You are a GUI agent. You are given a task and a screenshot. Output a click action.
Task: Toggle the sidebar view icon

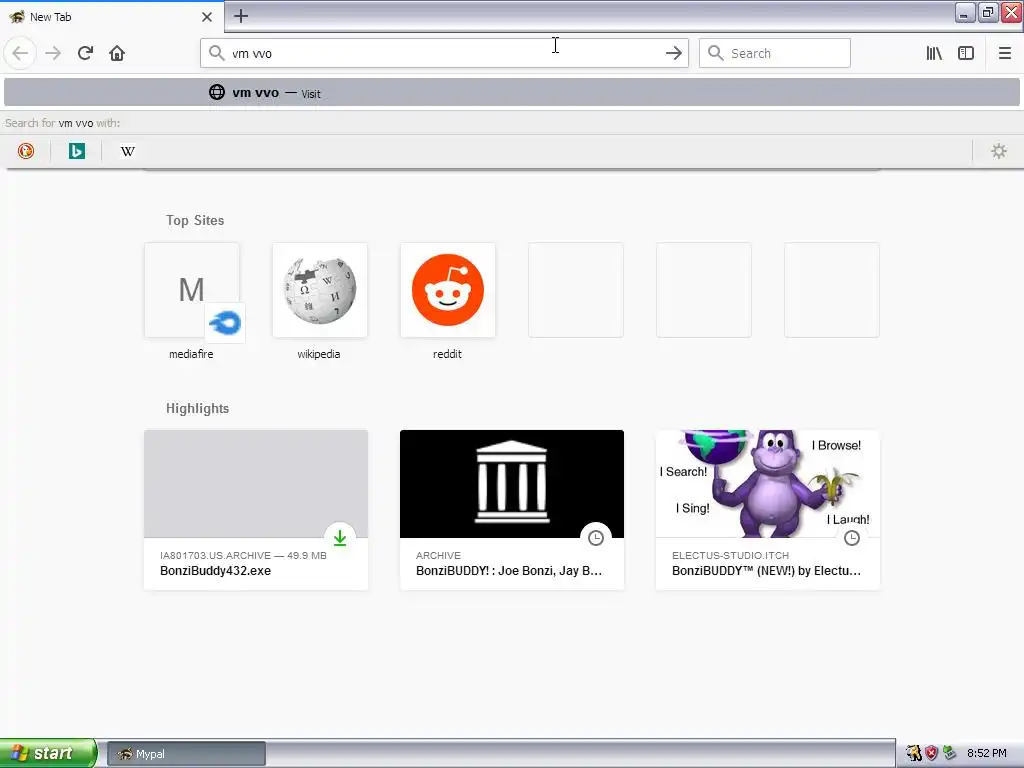click(x=966, y=53)
